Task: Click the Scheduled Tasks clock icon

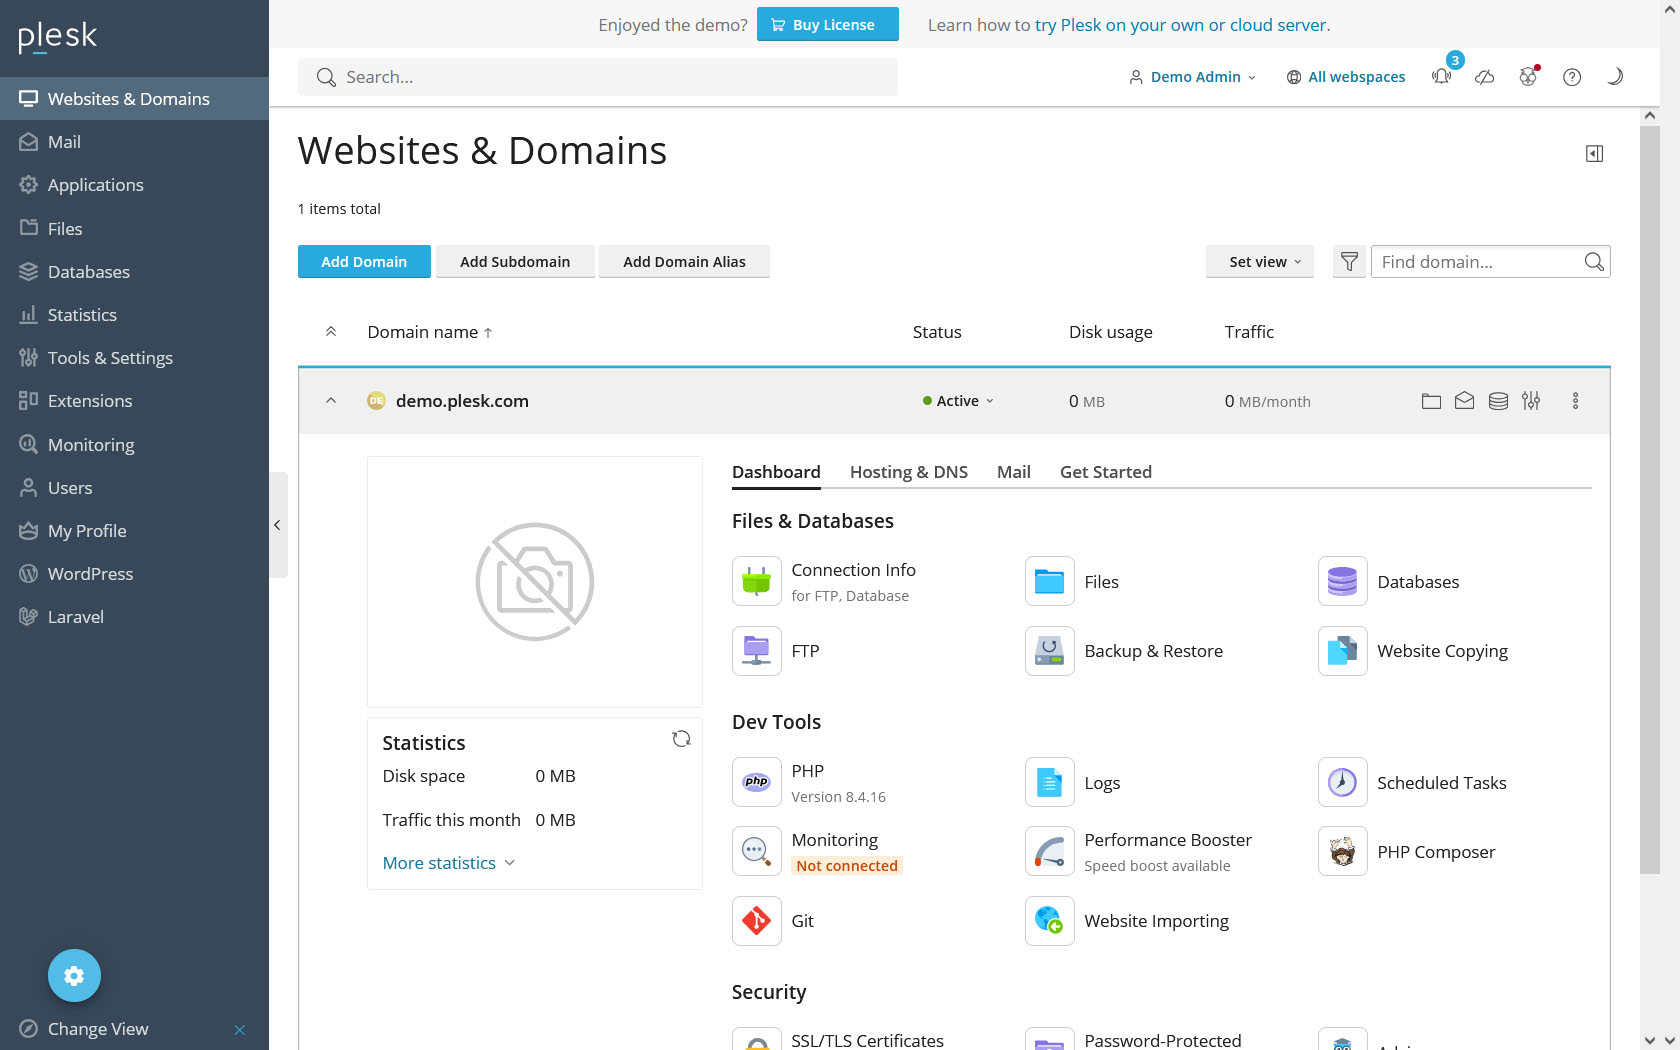Action: (x=1342, y=783)
